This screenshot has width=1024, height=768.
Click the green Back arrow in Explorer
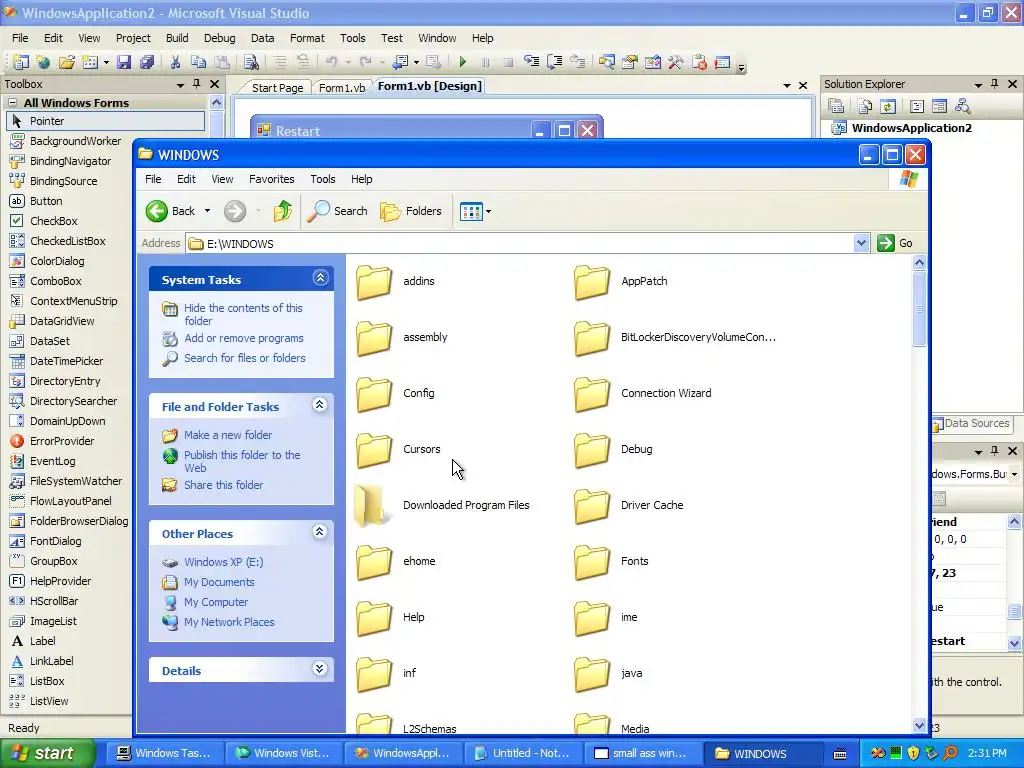click(x=157, y=211)
